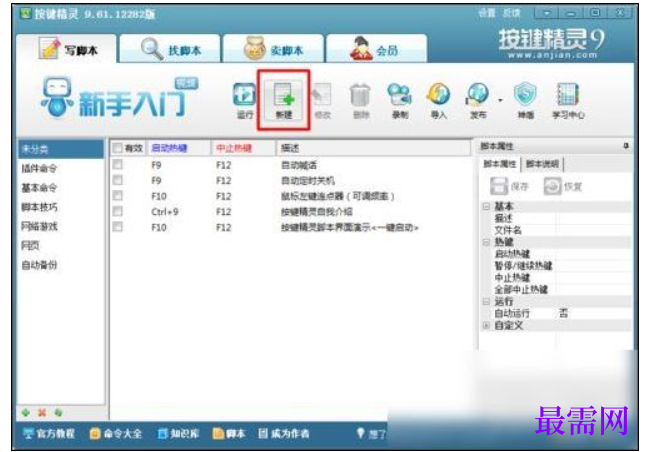647x452 pixels.
Task: Click the green refresh icon below category list
Action: click(x=59, y=412)
